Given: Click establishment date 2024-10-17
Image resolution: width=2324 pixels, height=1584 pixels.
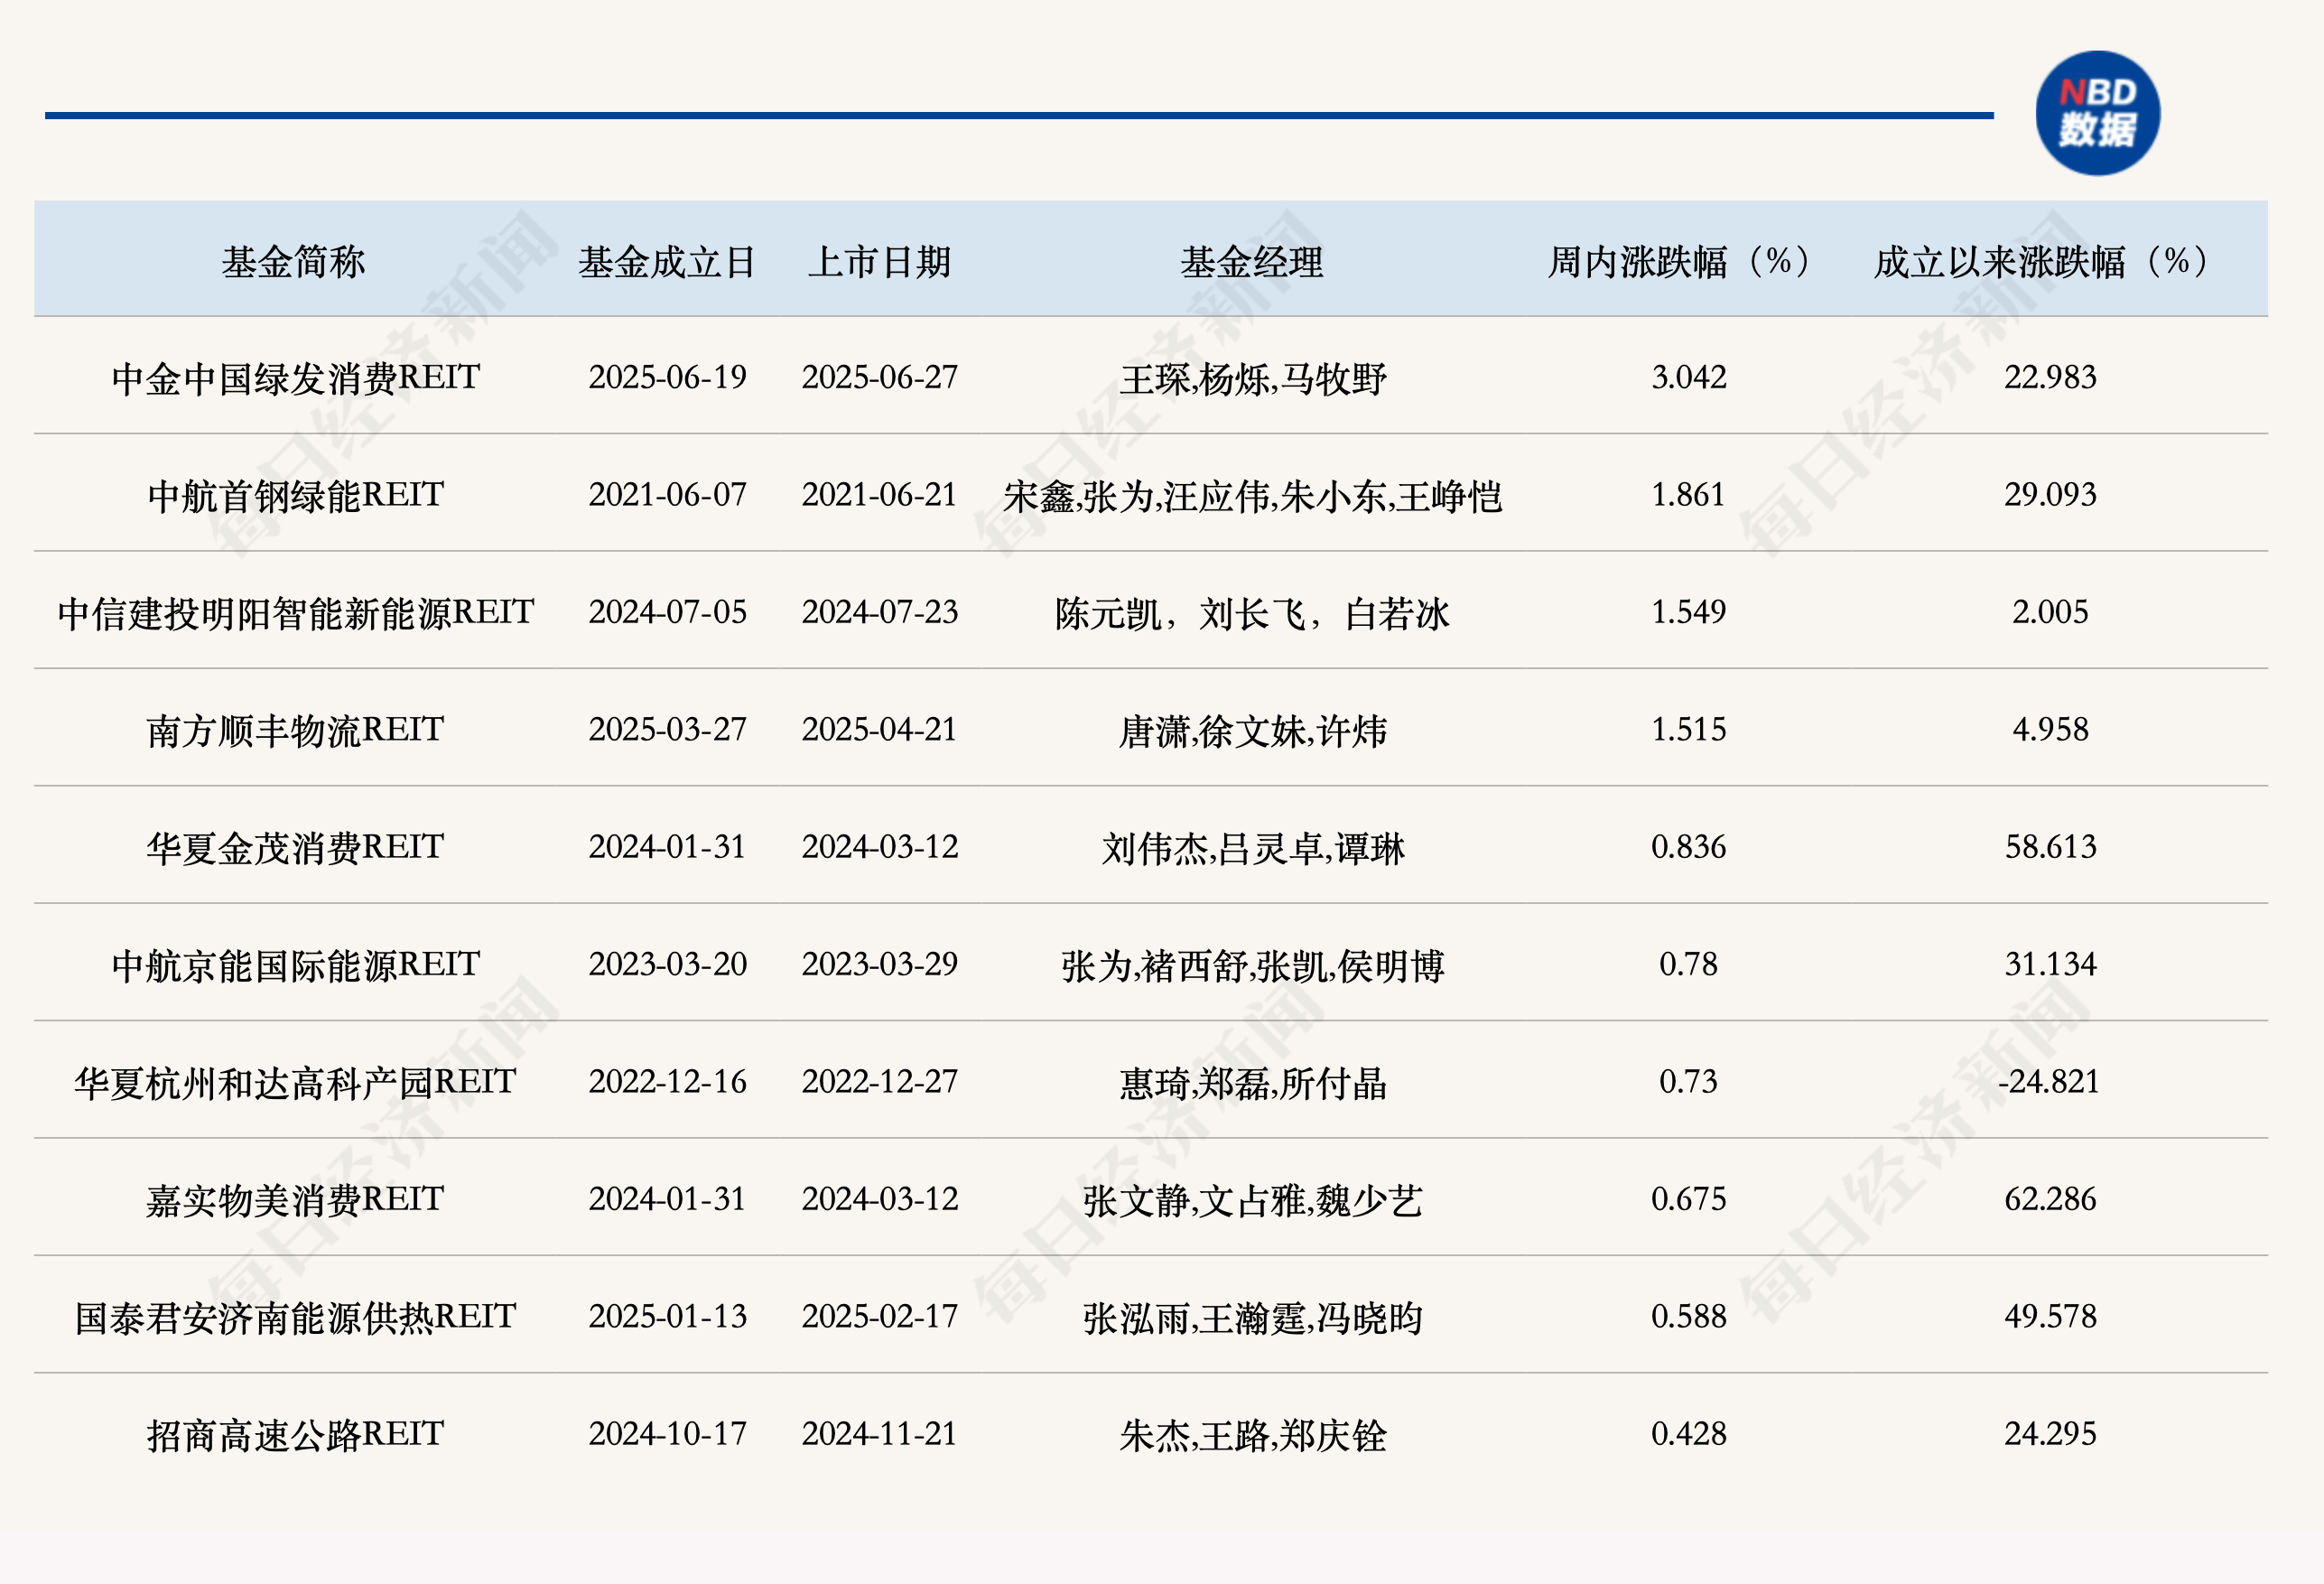Looking at the screenshot, I should [667, 1433].
